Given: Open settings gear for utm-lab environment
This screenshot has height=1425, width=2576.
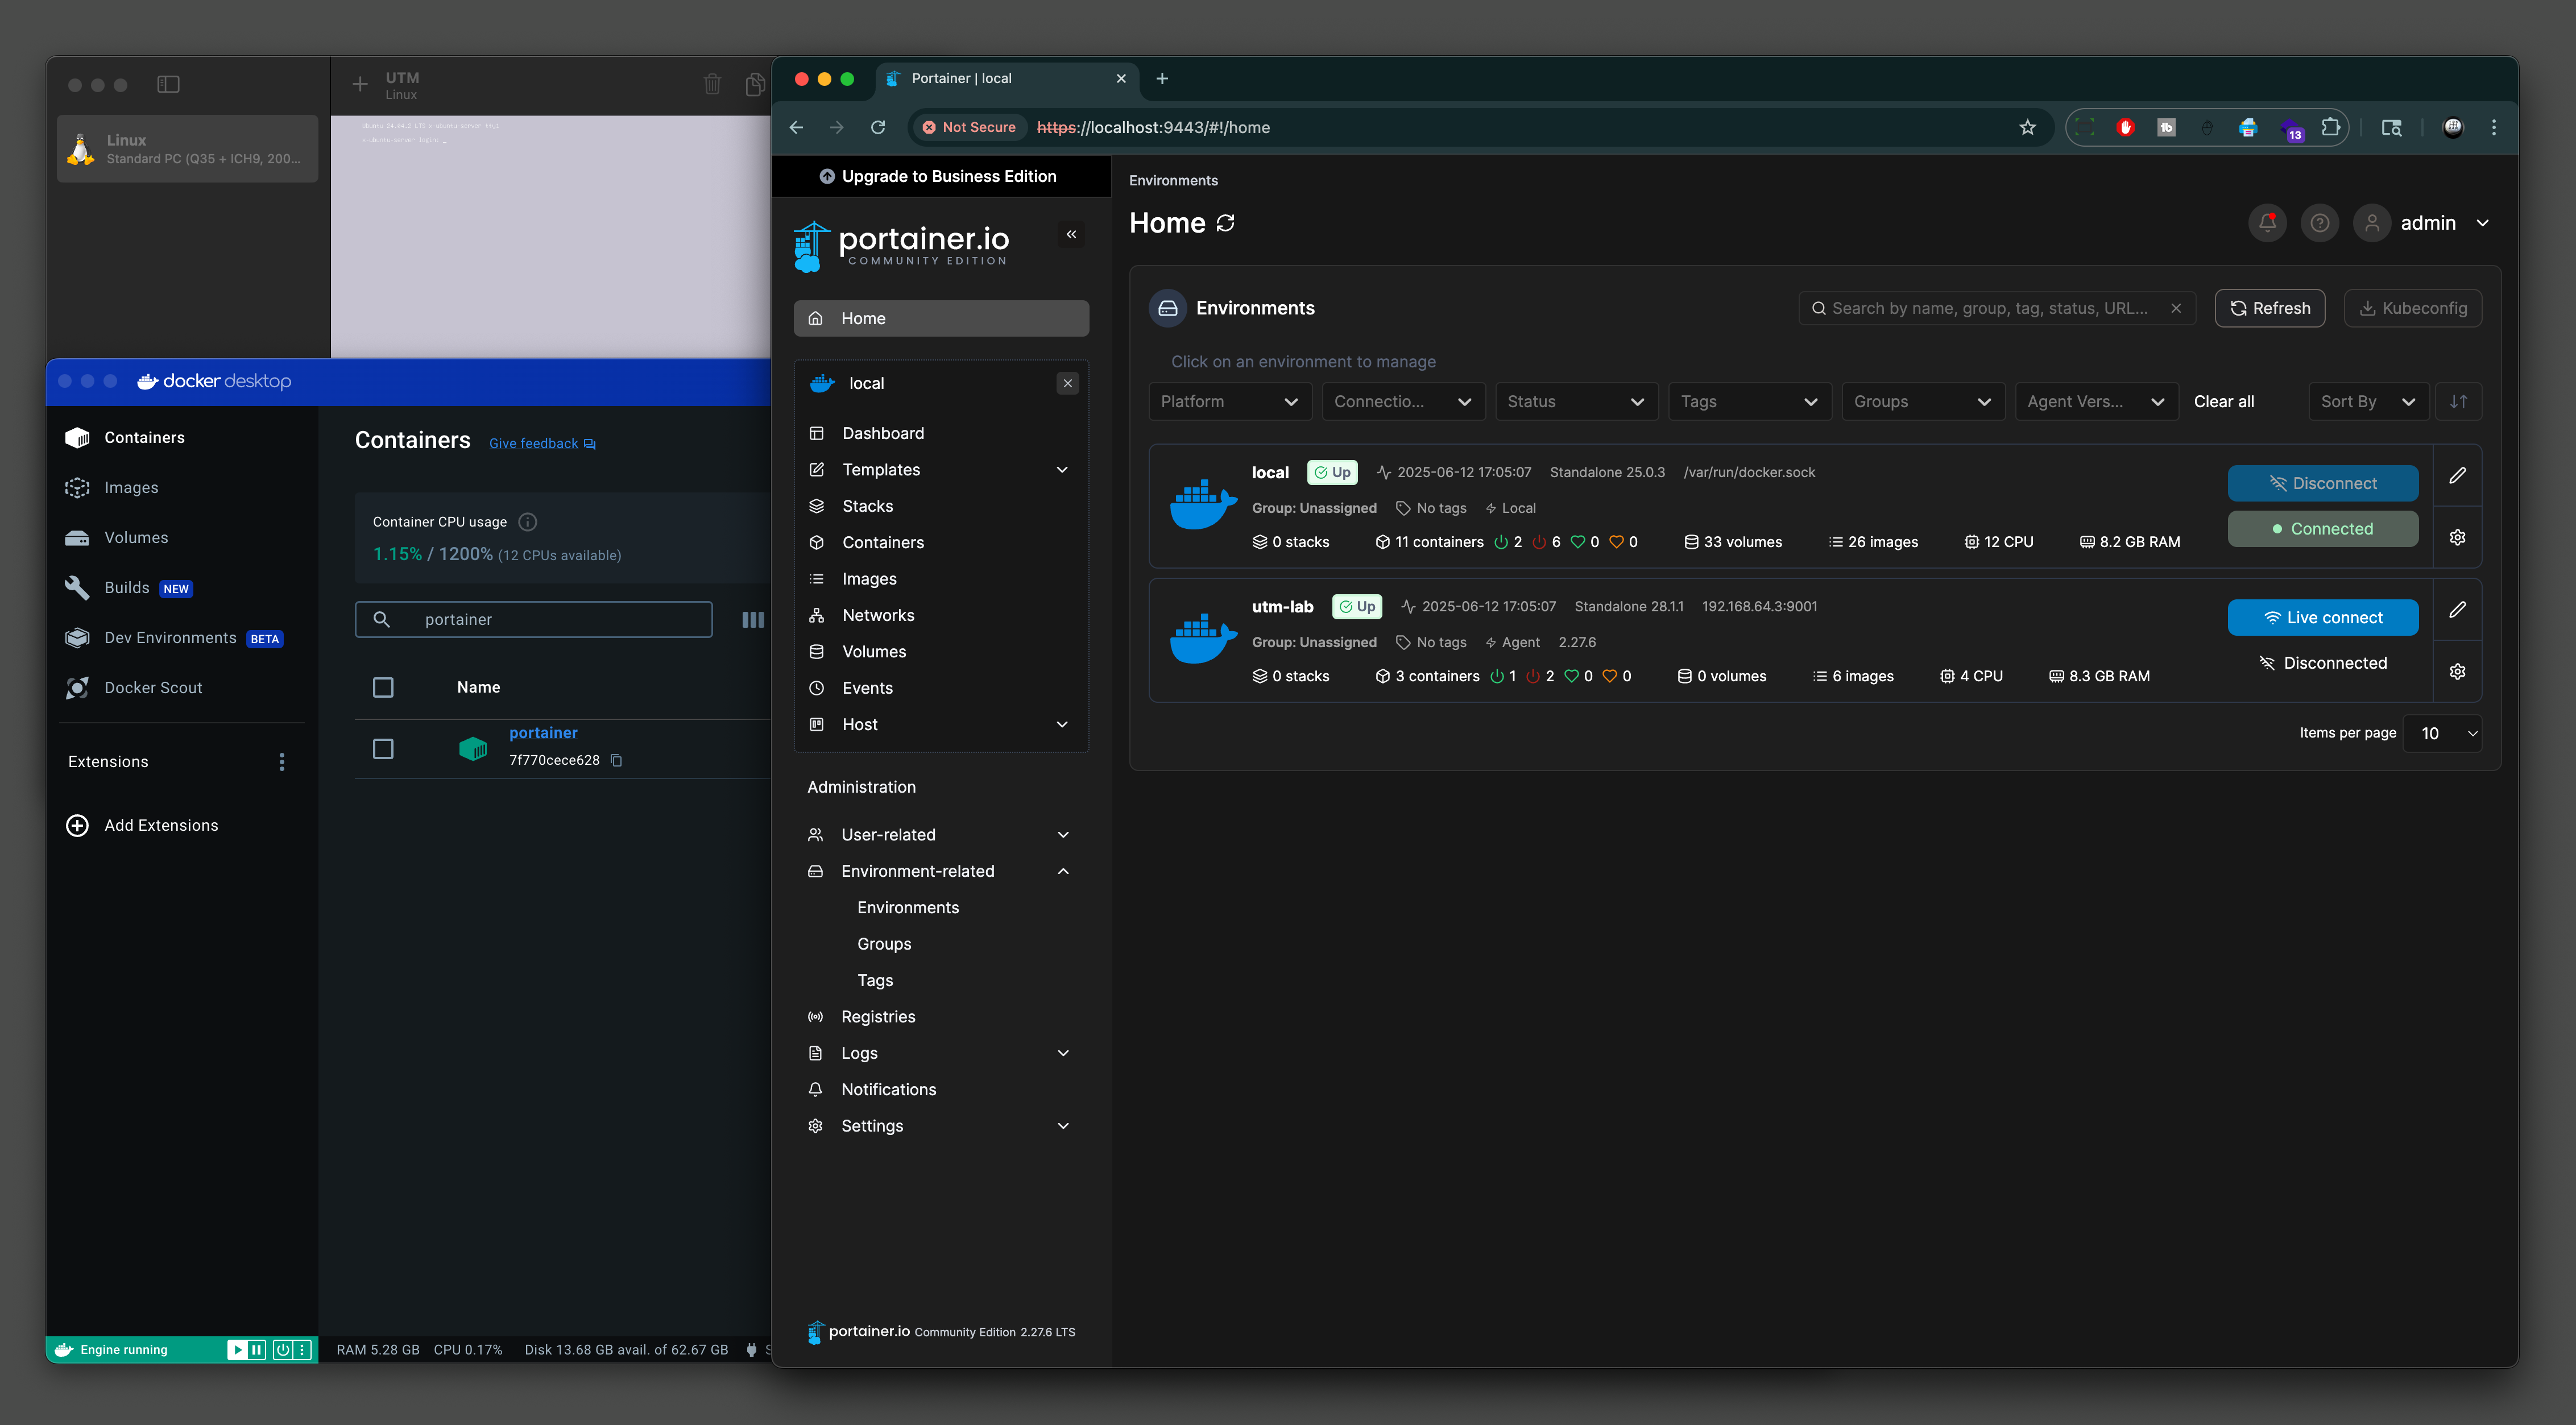Looking at the screenshot, I should tap(2457, 671).
